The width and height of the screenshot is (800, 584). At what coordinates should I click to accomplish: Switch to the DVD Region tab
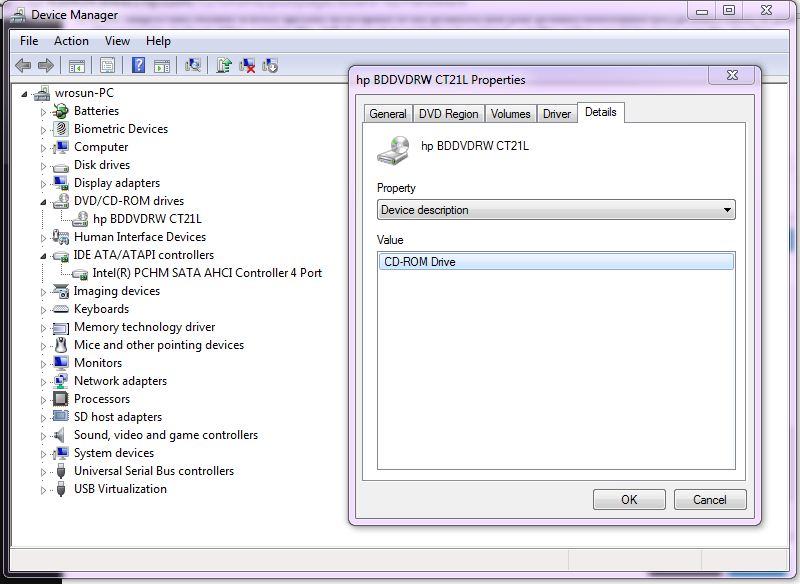[x=448, y=114]
